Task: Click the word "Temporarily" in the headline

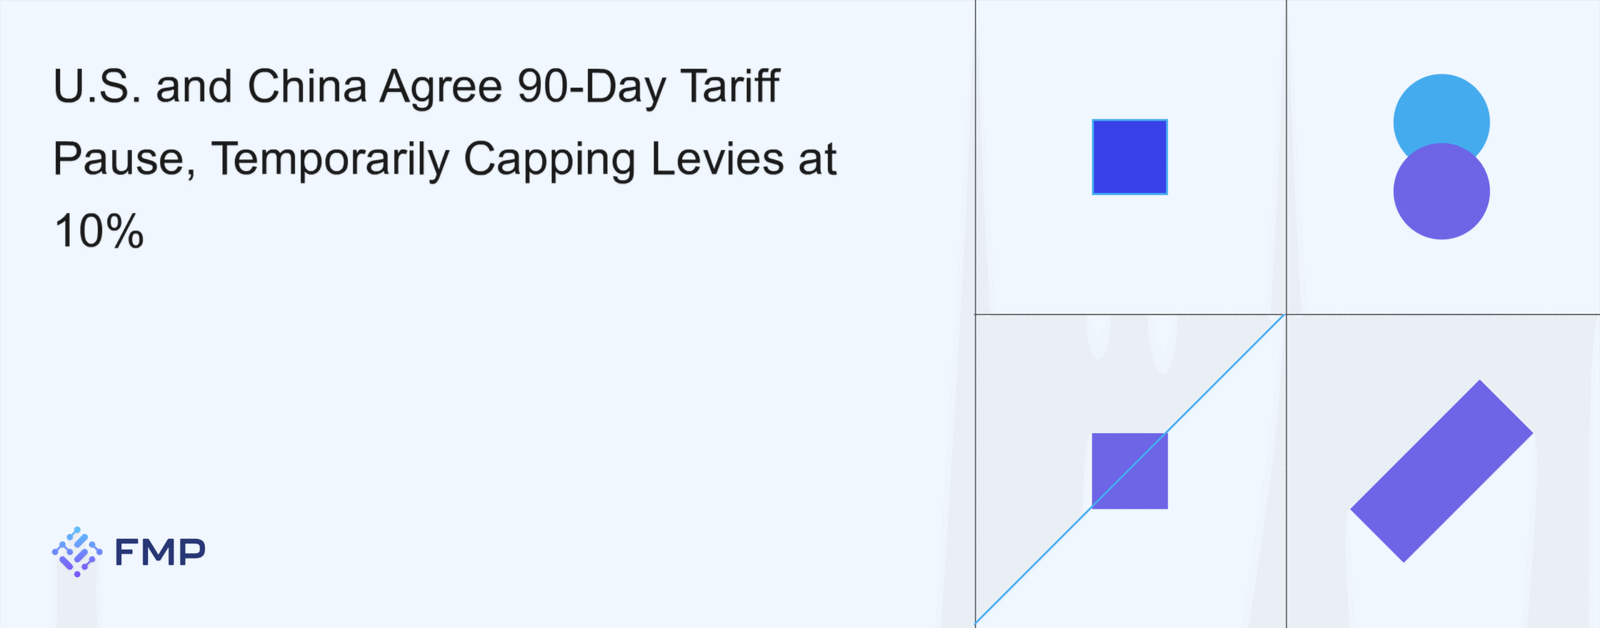Action: click(330, 160)
